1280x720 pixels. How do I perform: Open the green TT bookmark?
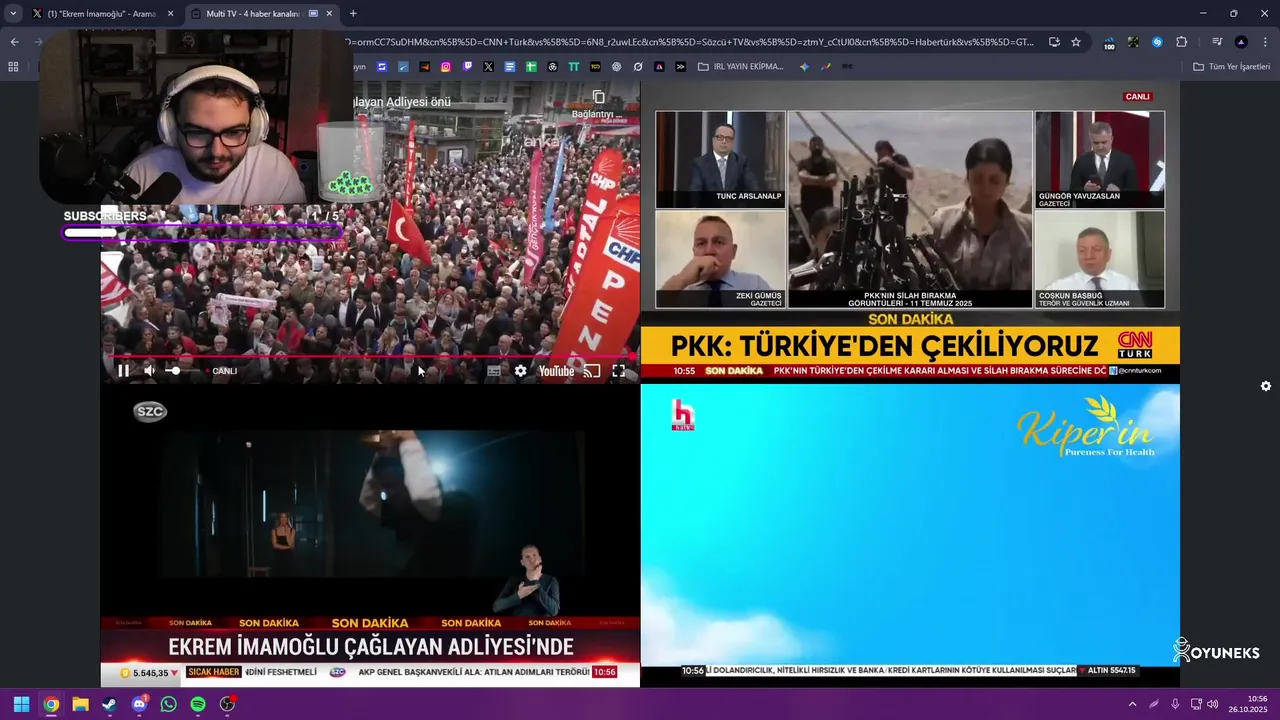click(574, 67)
